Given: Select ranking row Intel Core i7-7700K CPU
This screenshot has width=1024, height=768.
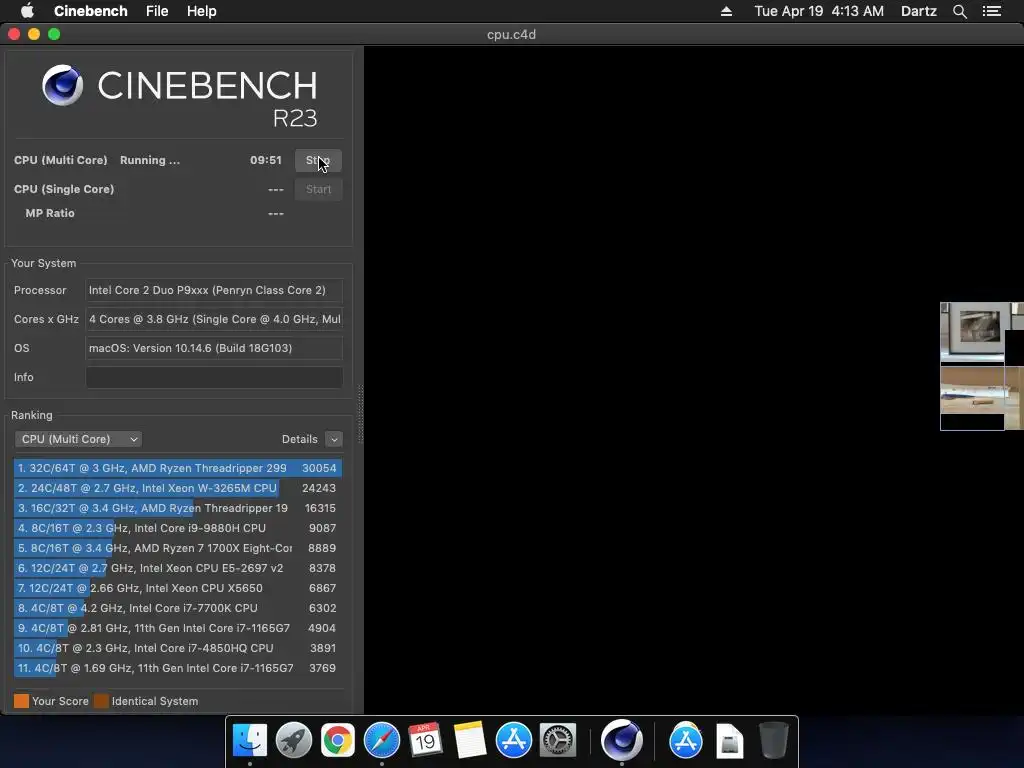Looking at the screenshot, I should click(x=177, y=609).
